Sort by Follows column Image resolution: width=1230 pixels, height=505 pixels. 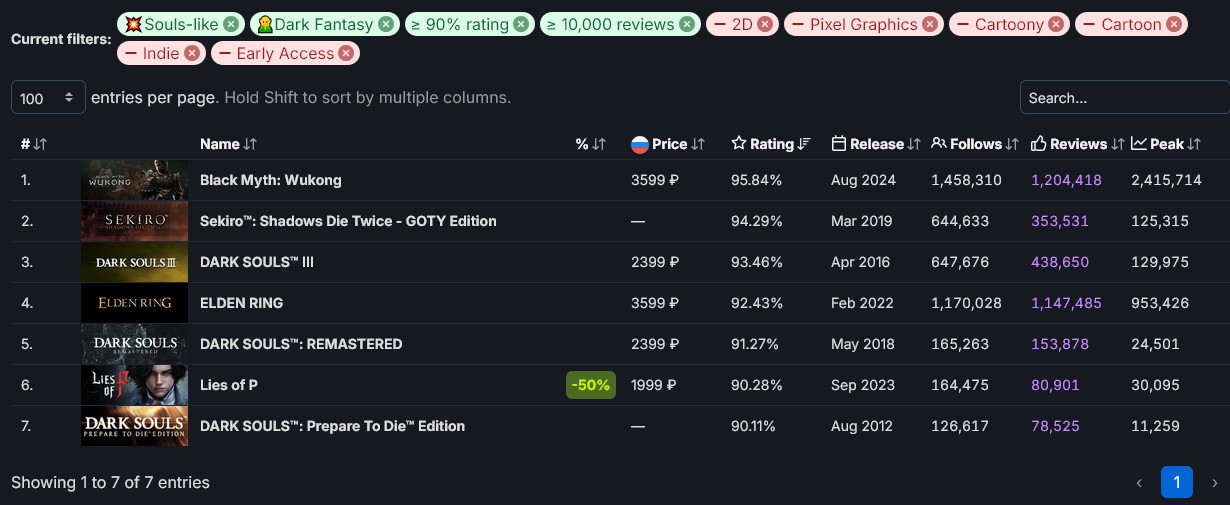(x=975, y=144)
